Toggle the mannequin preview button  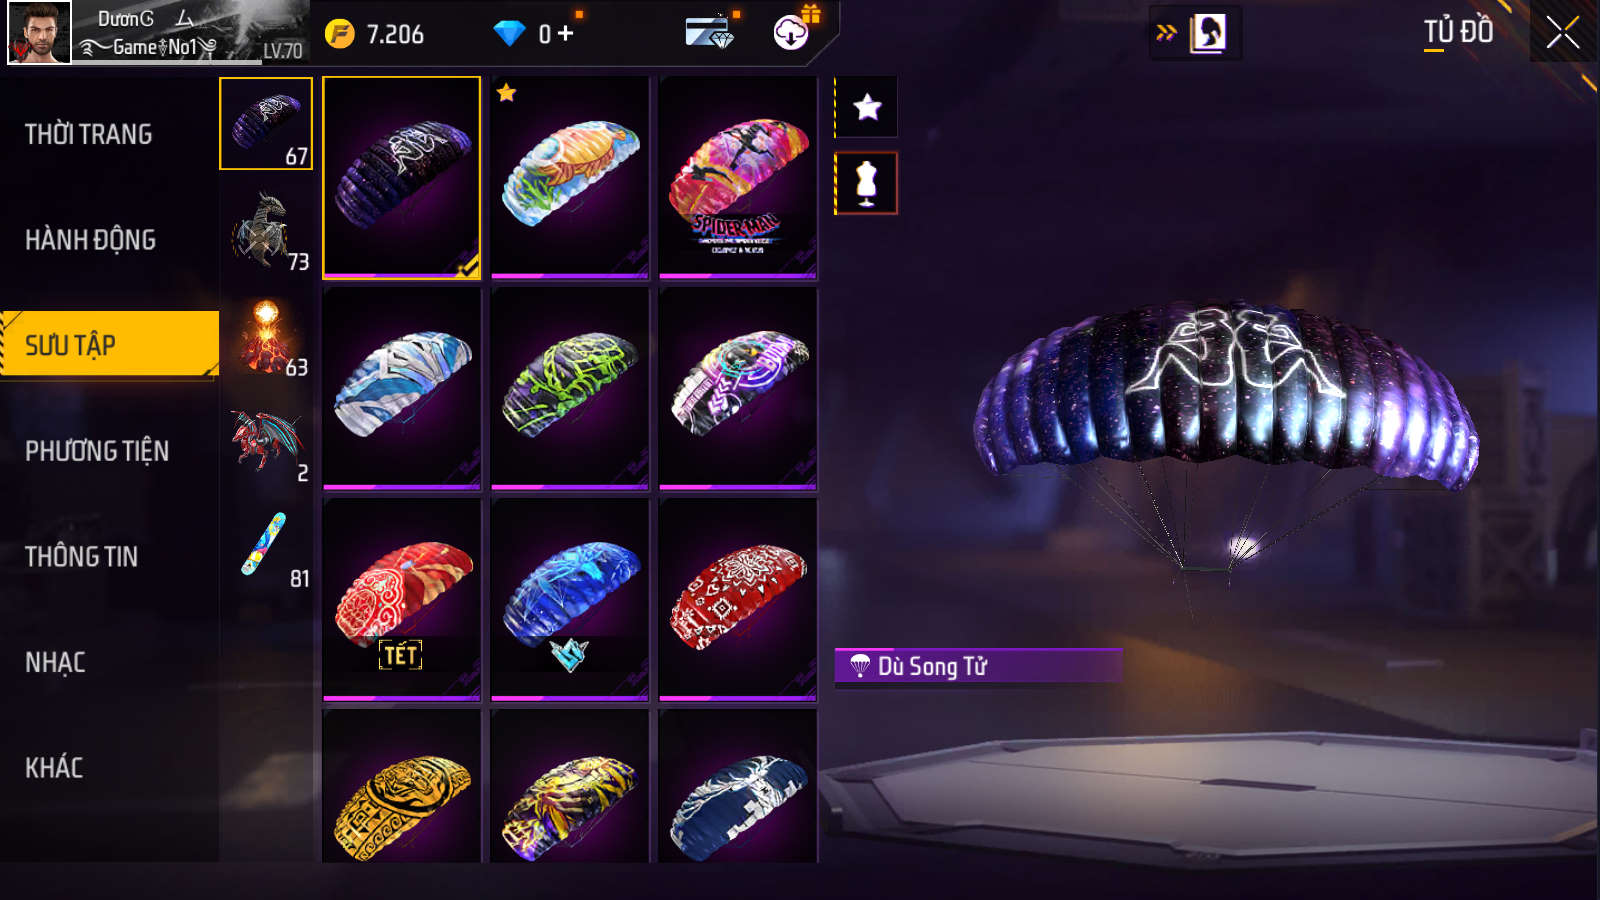867,183
